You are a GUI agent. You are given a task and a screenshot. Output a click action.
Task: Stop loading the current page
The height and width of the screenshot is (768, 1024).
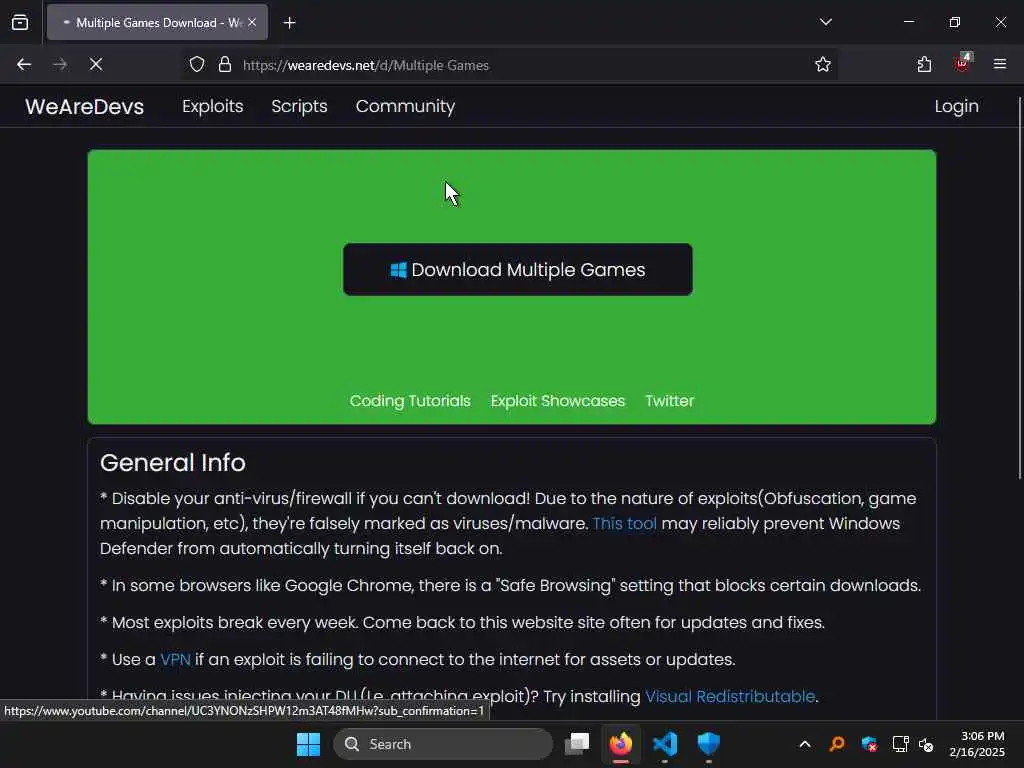[95, 65]
